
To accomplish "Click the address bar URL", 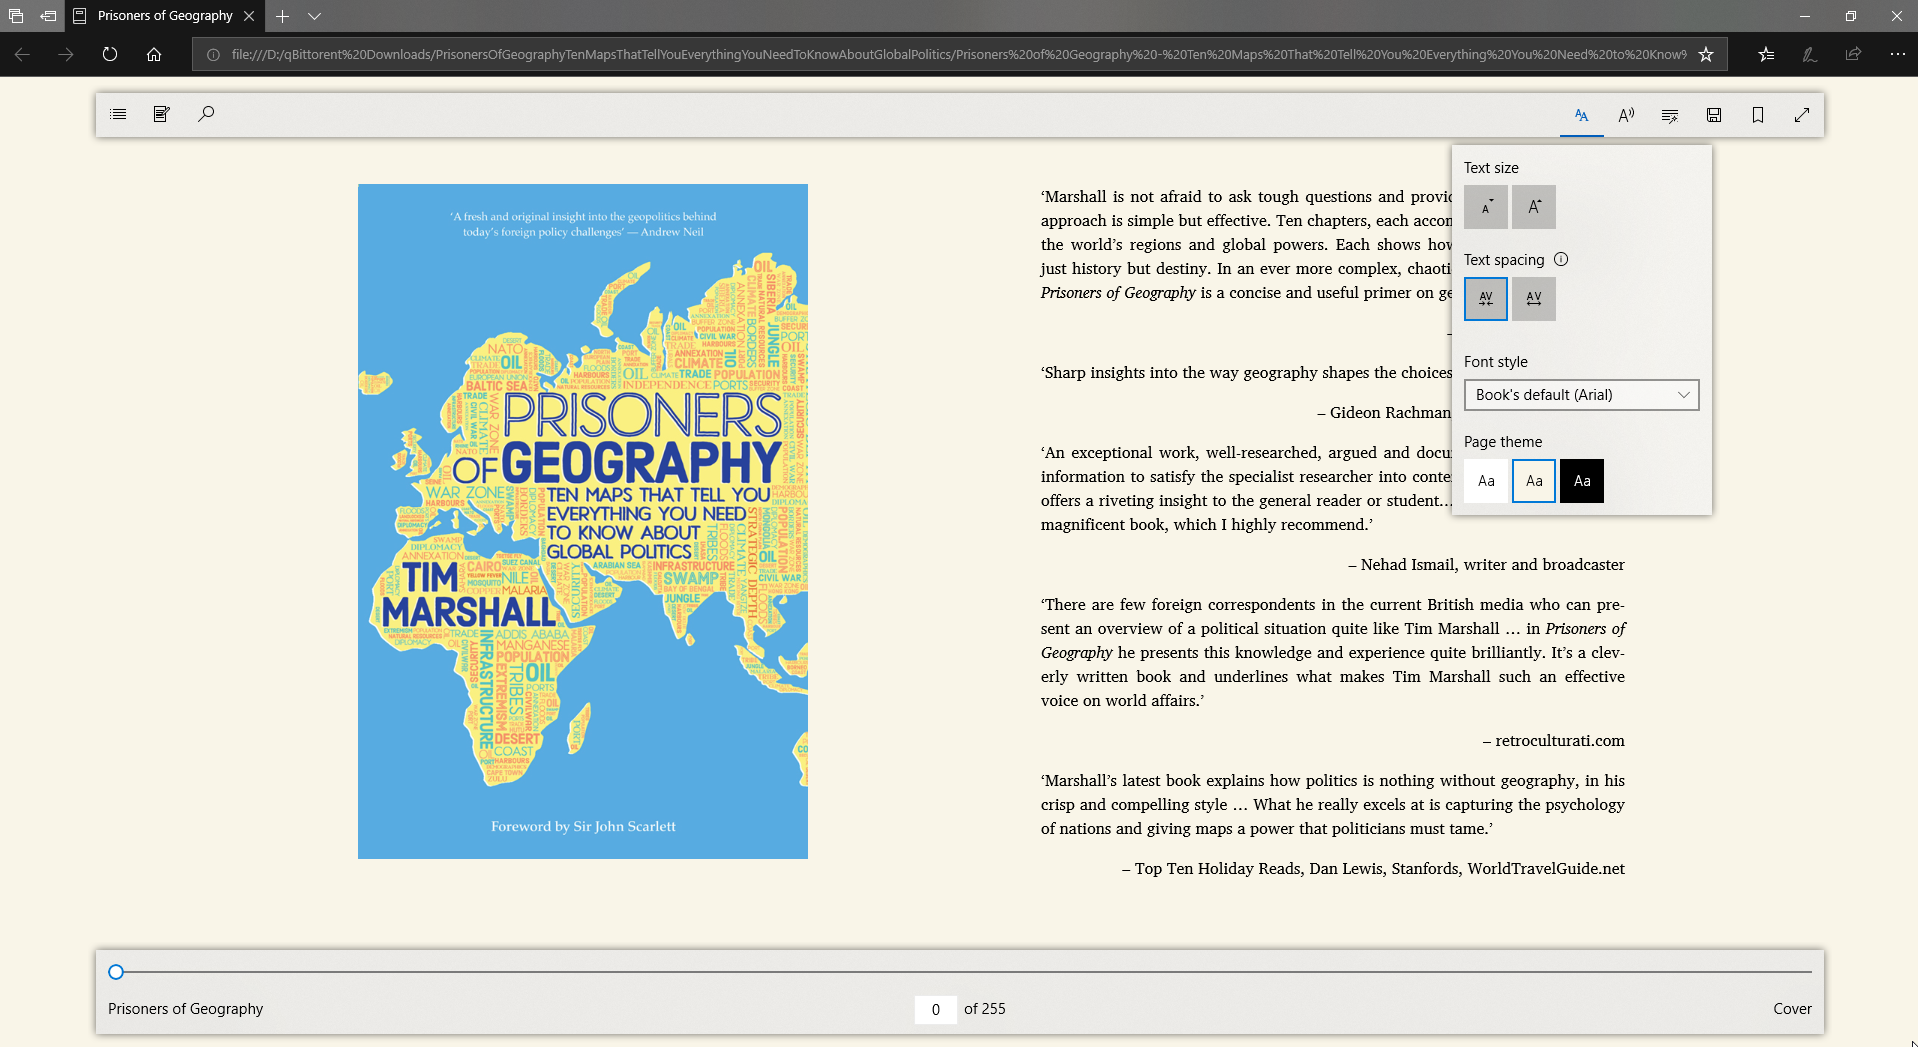I will [958, 54].
